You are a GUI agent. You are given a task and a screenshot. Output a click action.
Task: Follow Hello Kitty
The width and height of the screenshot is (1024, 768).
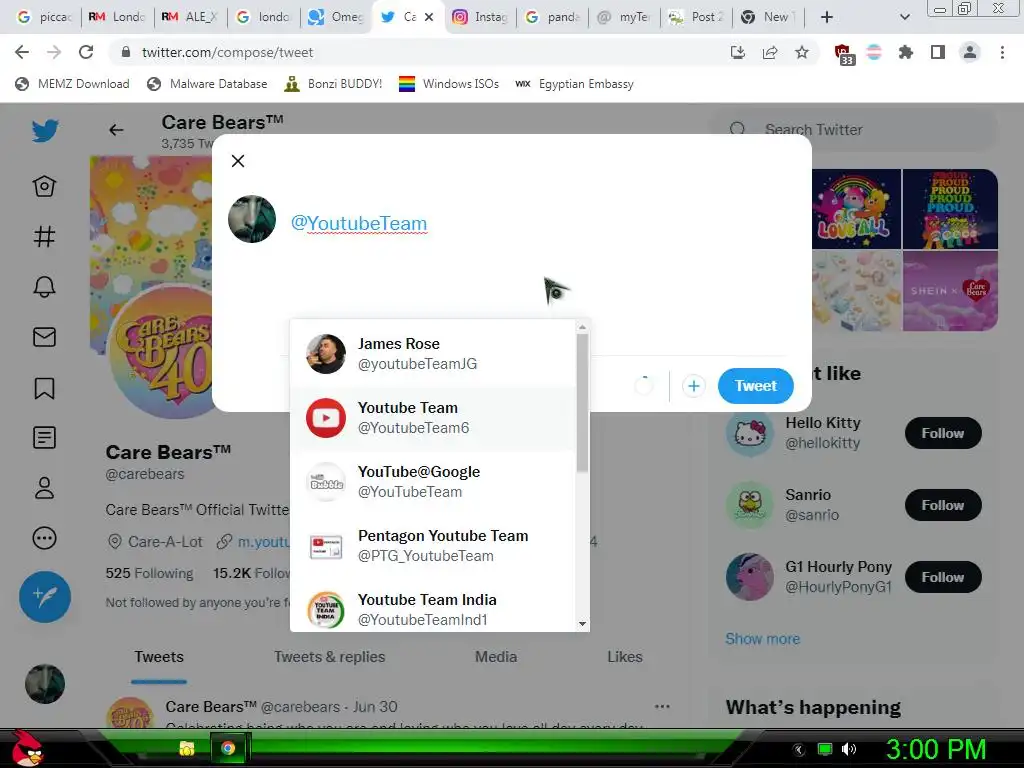coord(942,433)
